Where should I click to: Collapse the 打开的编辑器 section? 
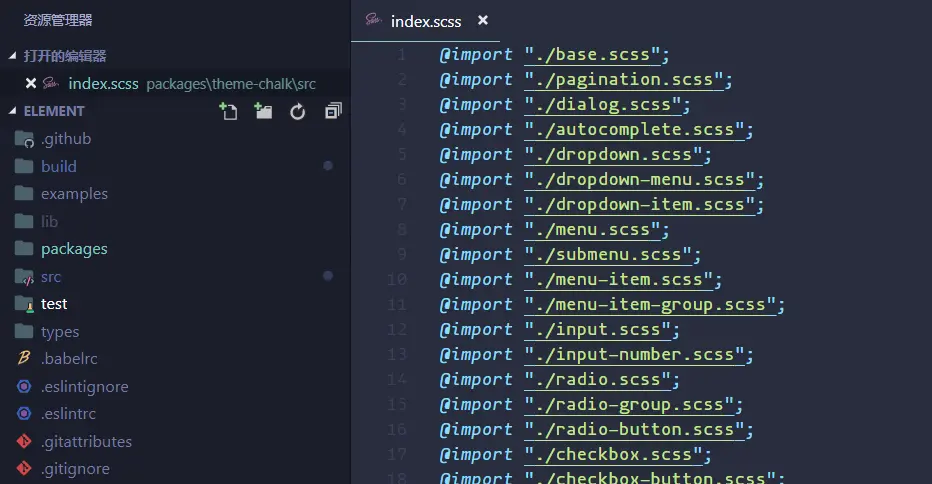[x=12, y=56]
